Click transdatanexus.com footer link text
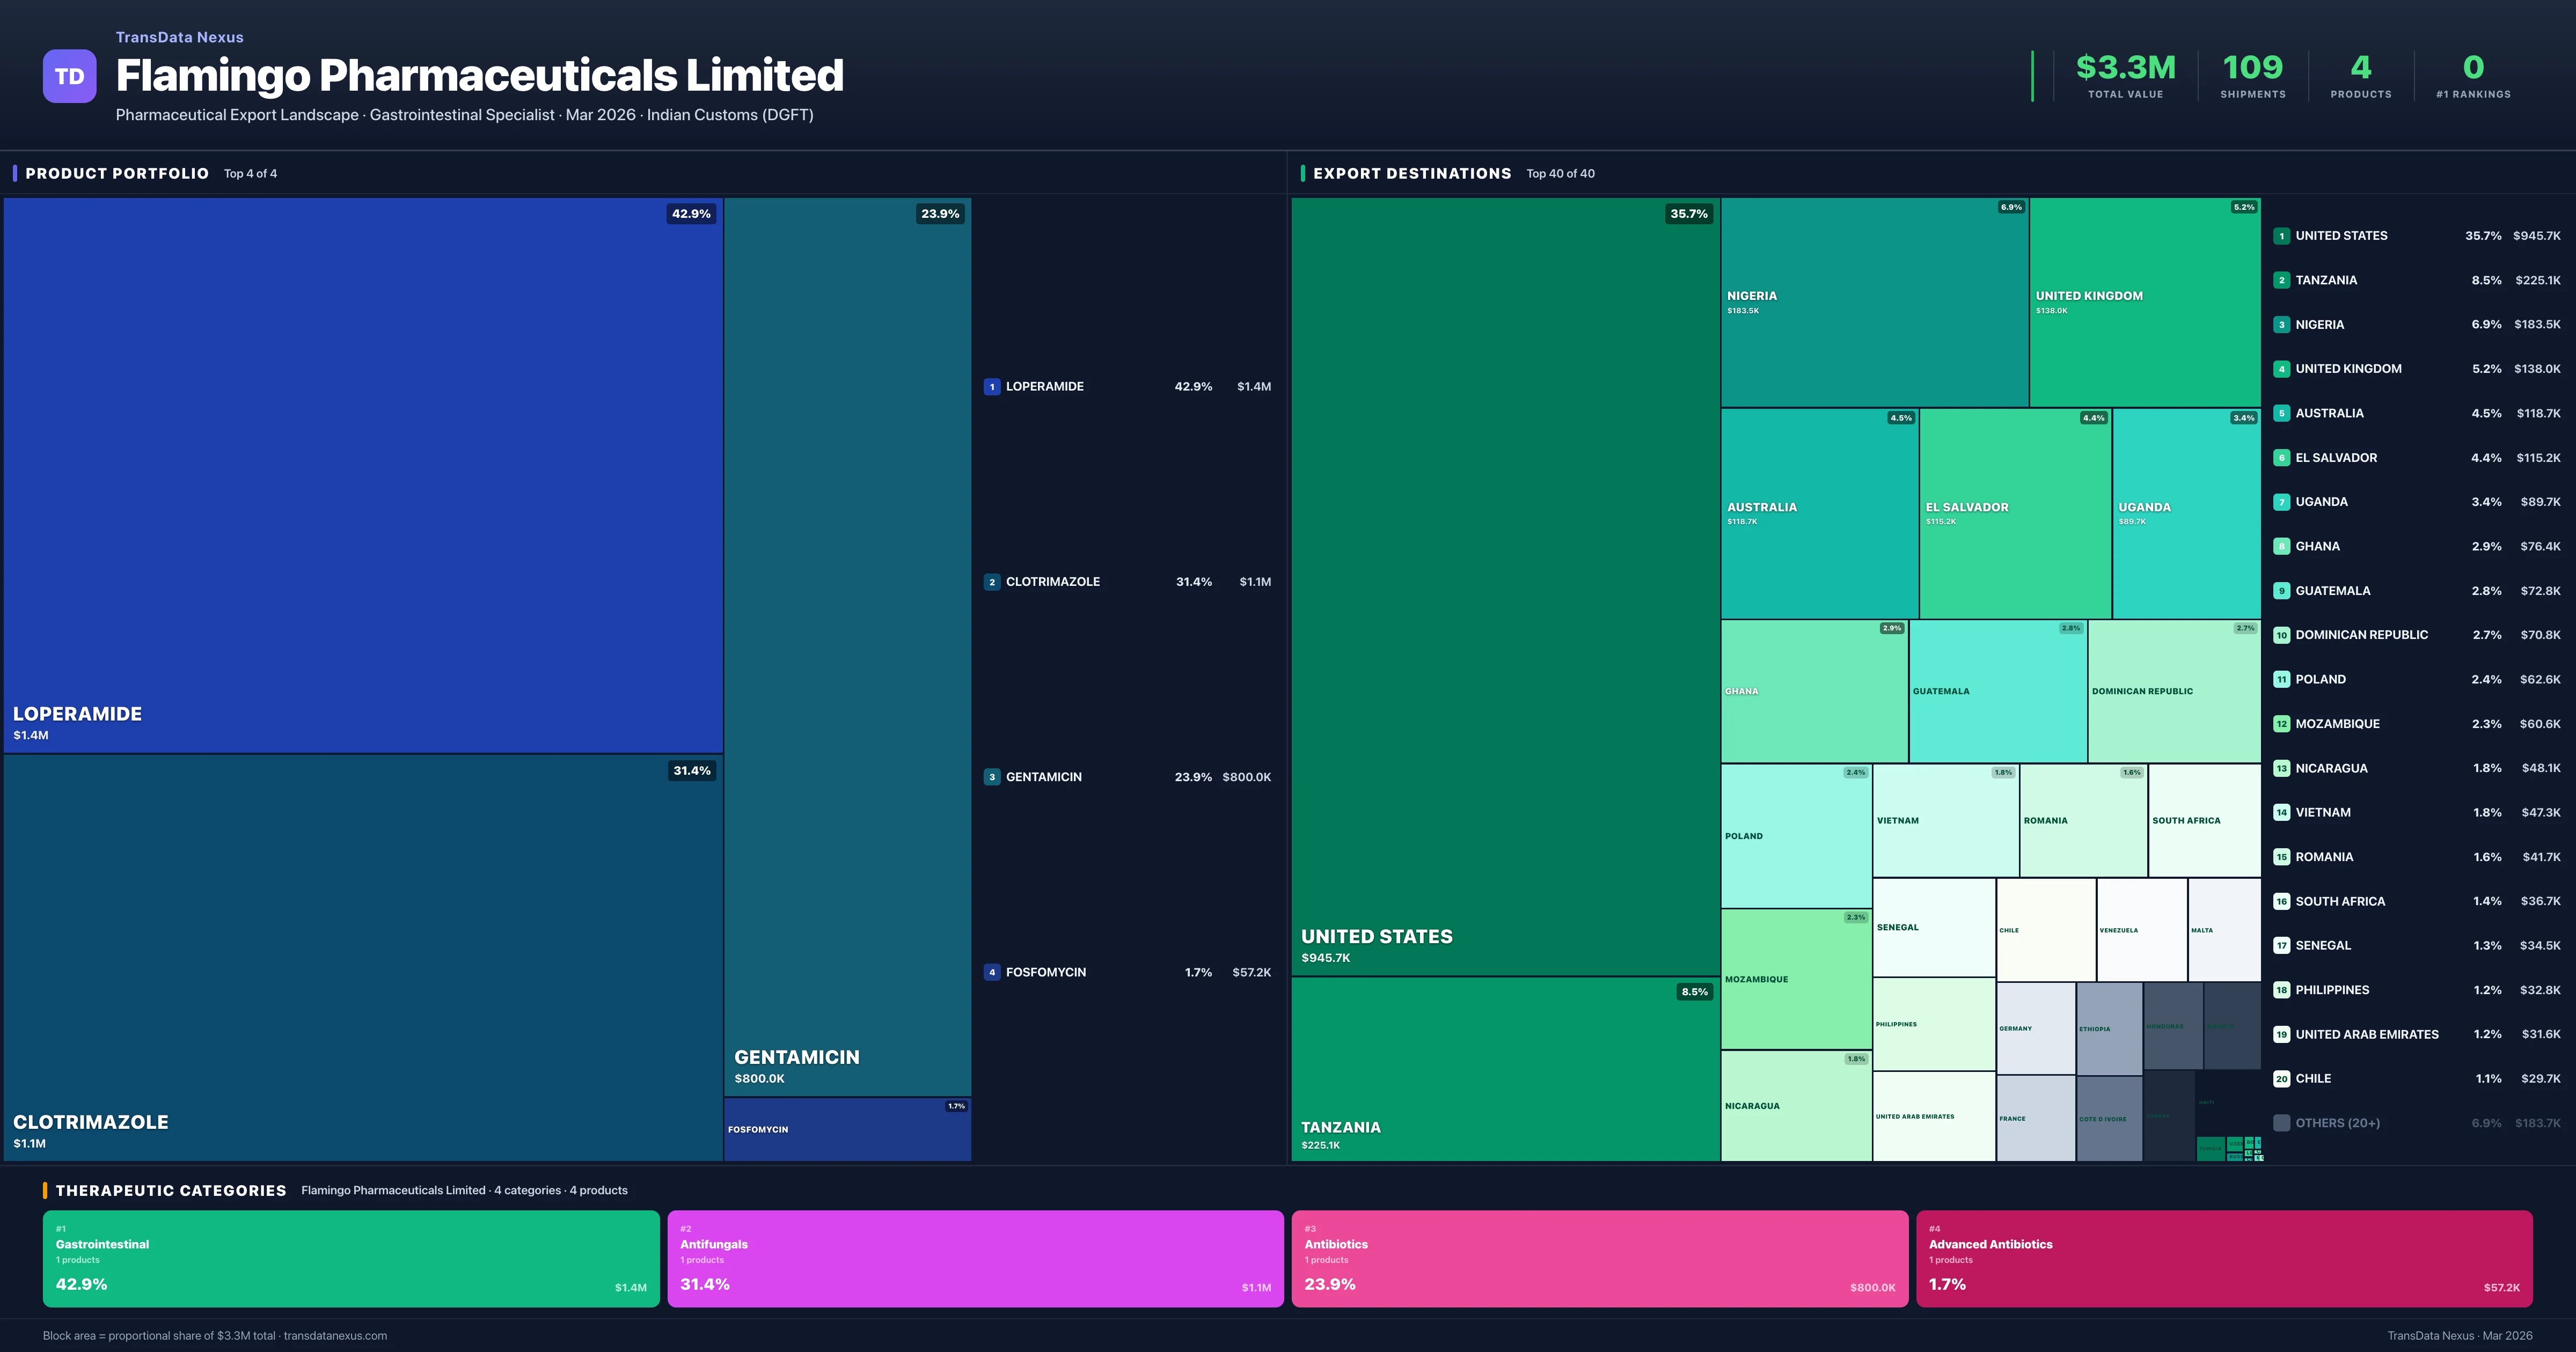Image resolution: width=2576 pixels, height=1352 pixels. (335, 1336)
